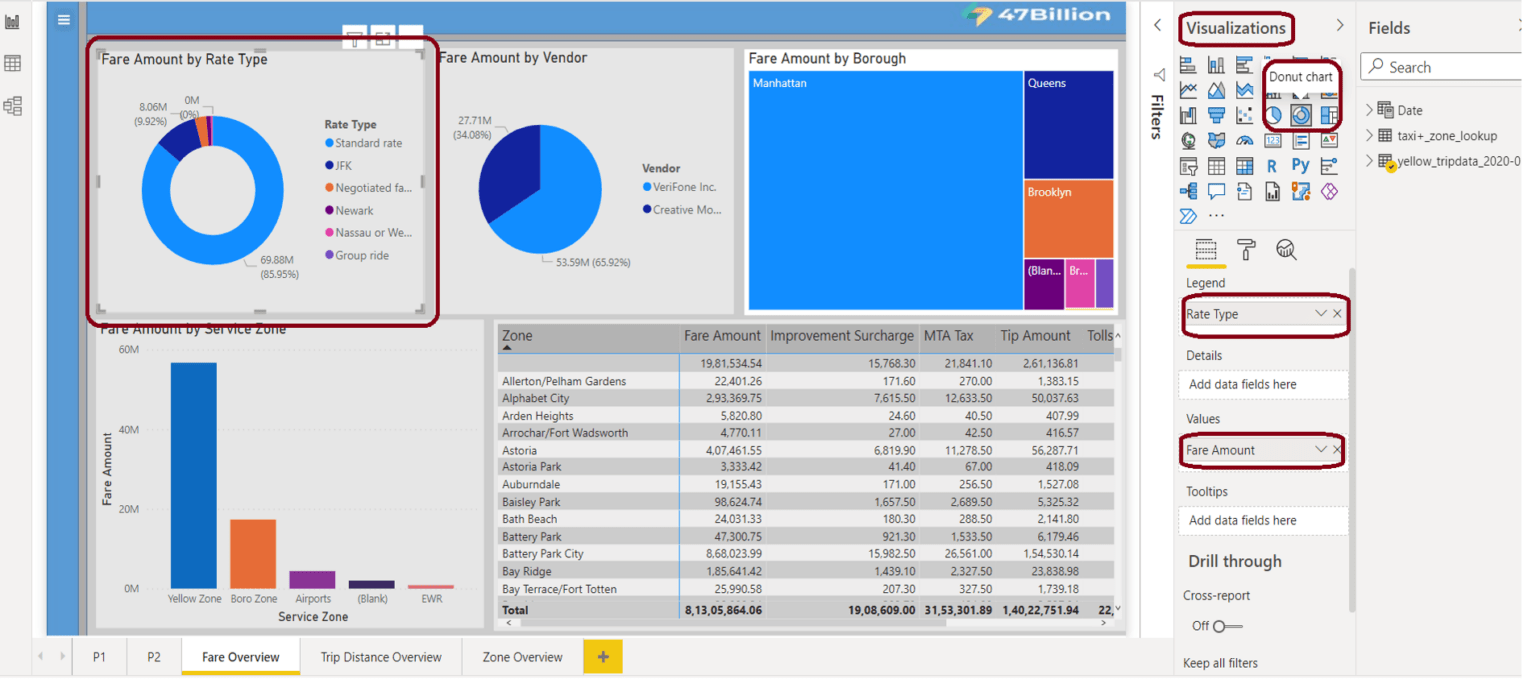
Task: Remove Rate Type from Legend with the X
Action: [1338, 313]
